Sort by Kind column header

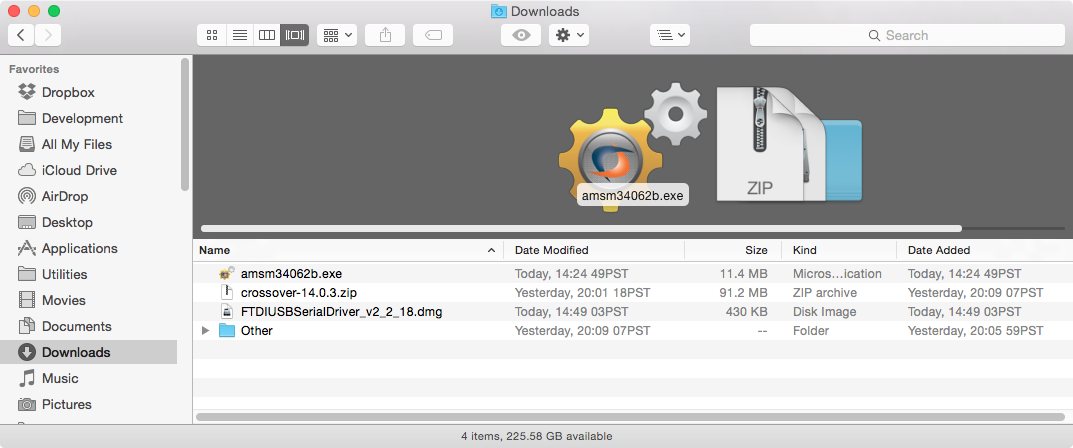pyautogui.click(x=839, y=250)
